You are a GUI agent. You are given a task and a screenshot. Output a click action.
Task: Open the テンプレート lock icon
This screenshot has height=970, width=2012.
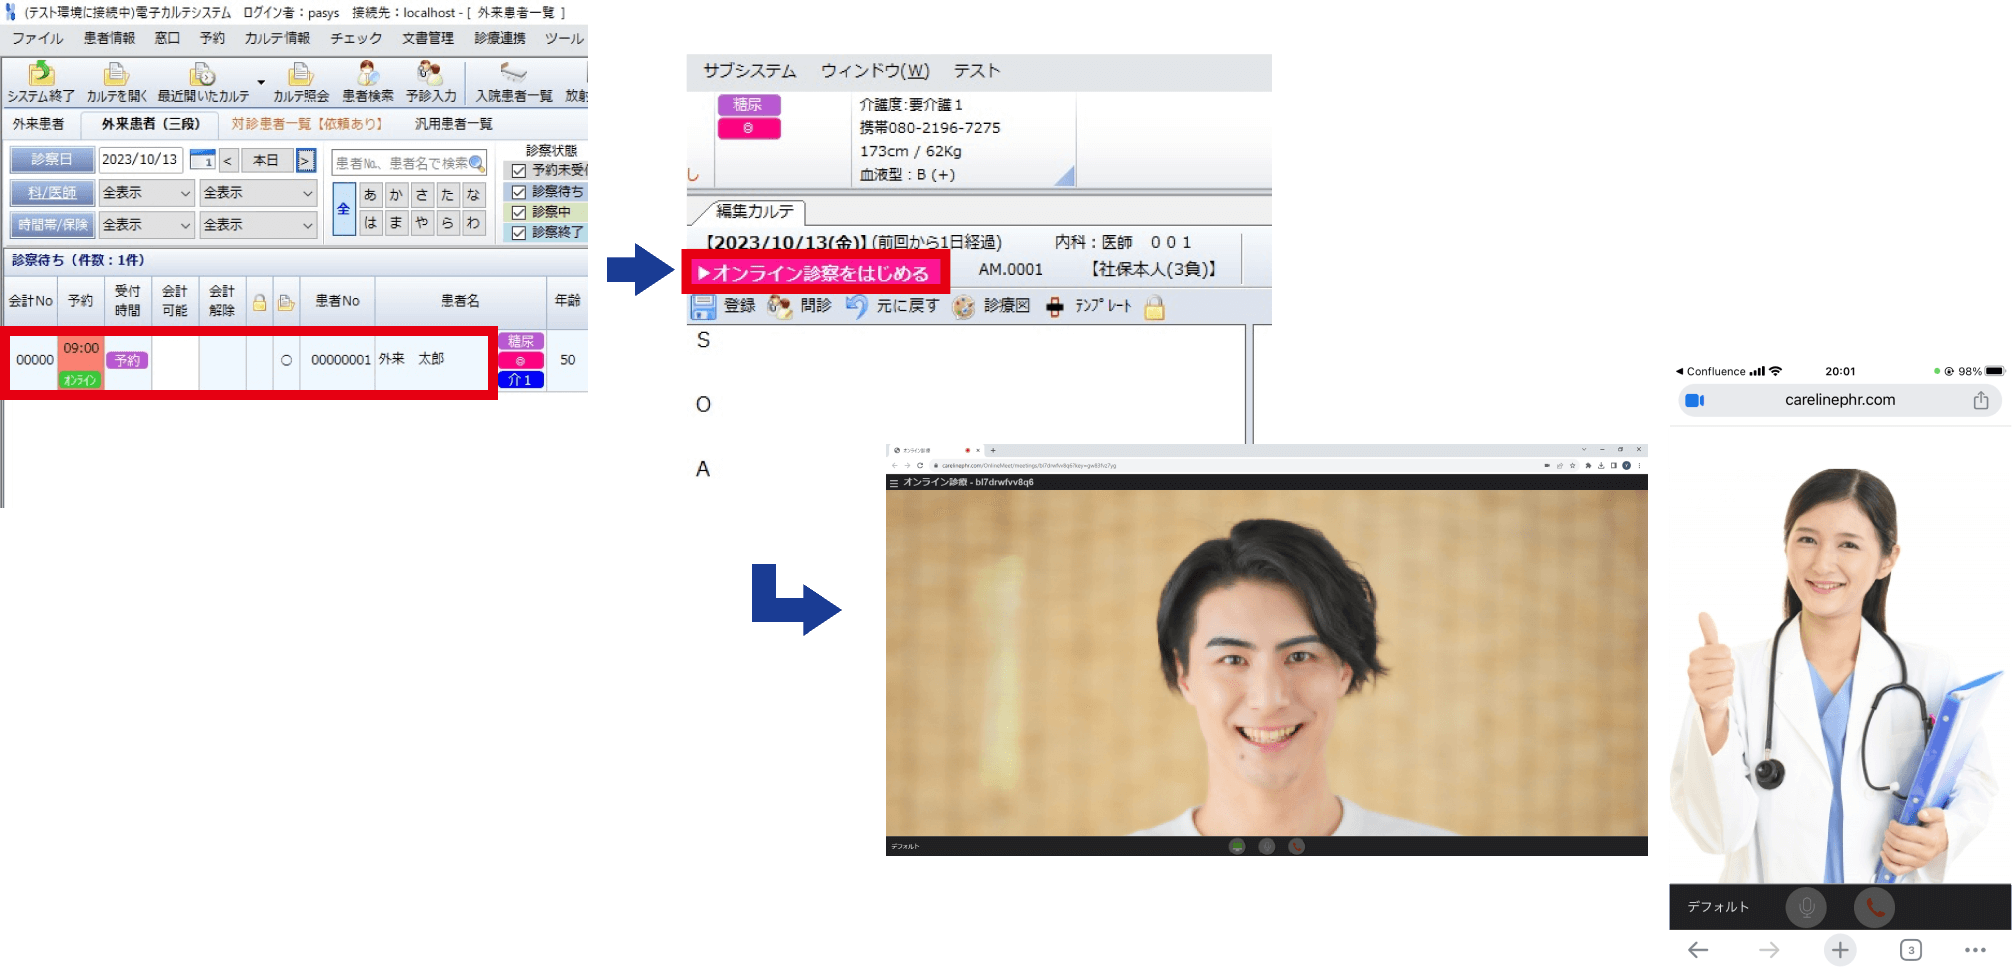click(x=1155, y=306)
